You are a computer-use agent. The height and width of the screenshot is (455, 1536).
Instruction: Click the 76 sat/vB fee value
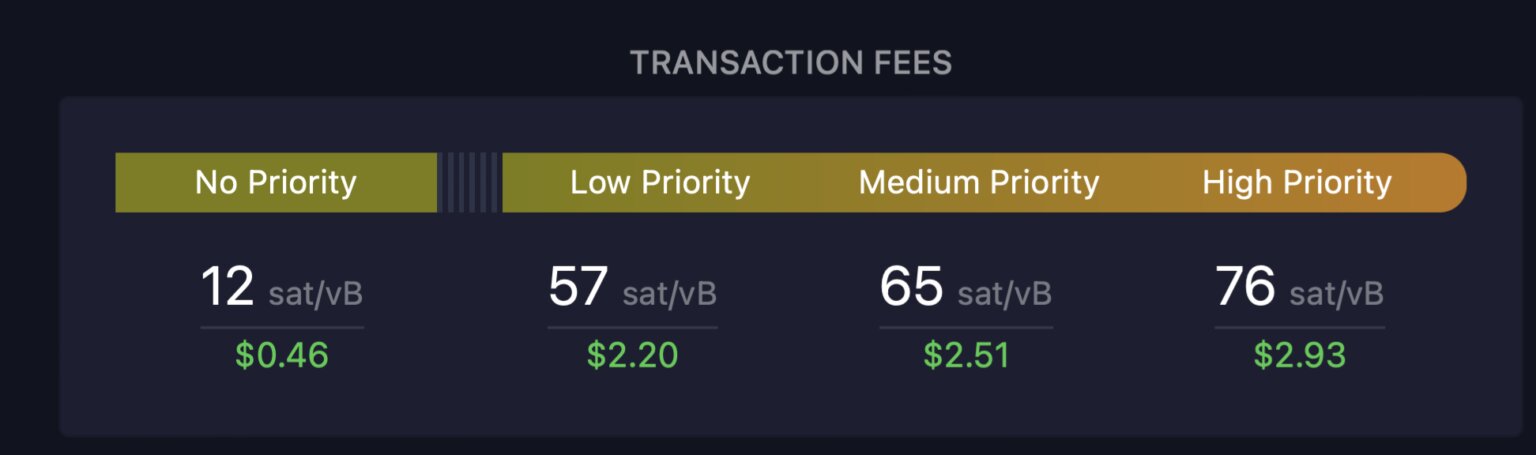click(1299, 288)
